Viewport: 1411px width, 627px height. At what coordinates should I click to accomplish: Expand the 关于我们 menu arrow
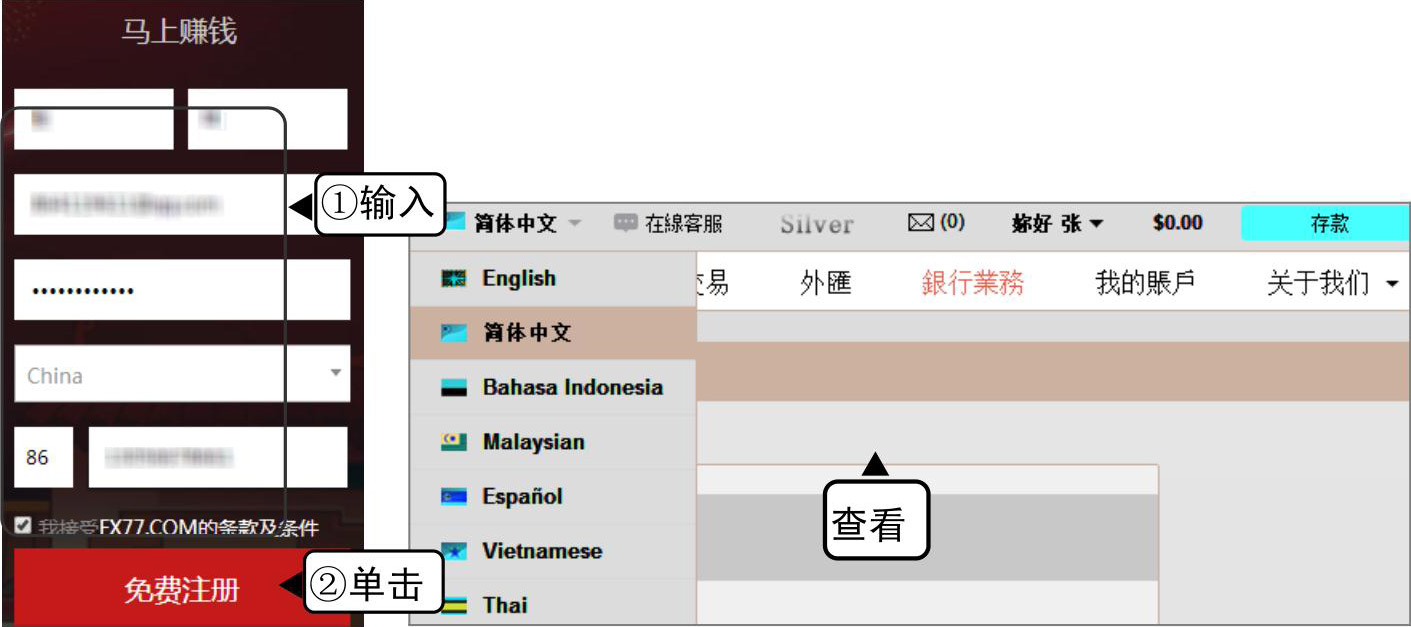point(1392,285)
